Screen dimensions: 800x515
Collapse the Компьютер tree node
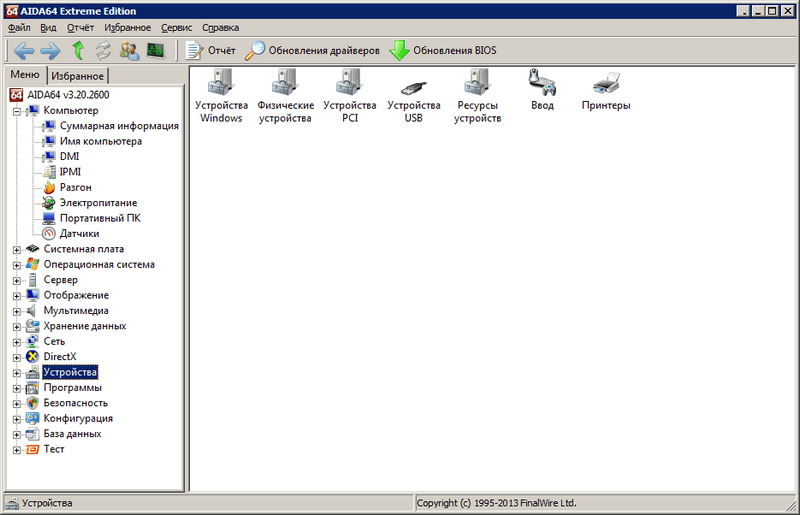(x=17, y=110)
